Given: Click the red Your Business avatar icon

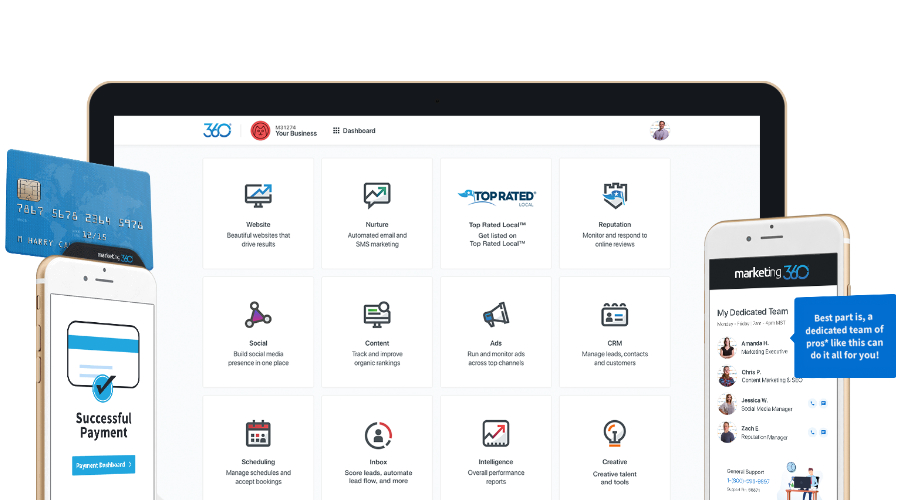Looking at the screenshot, I should point(260,131).
